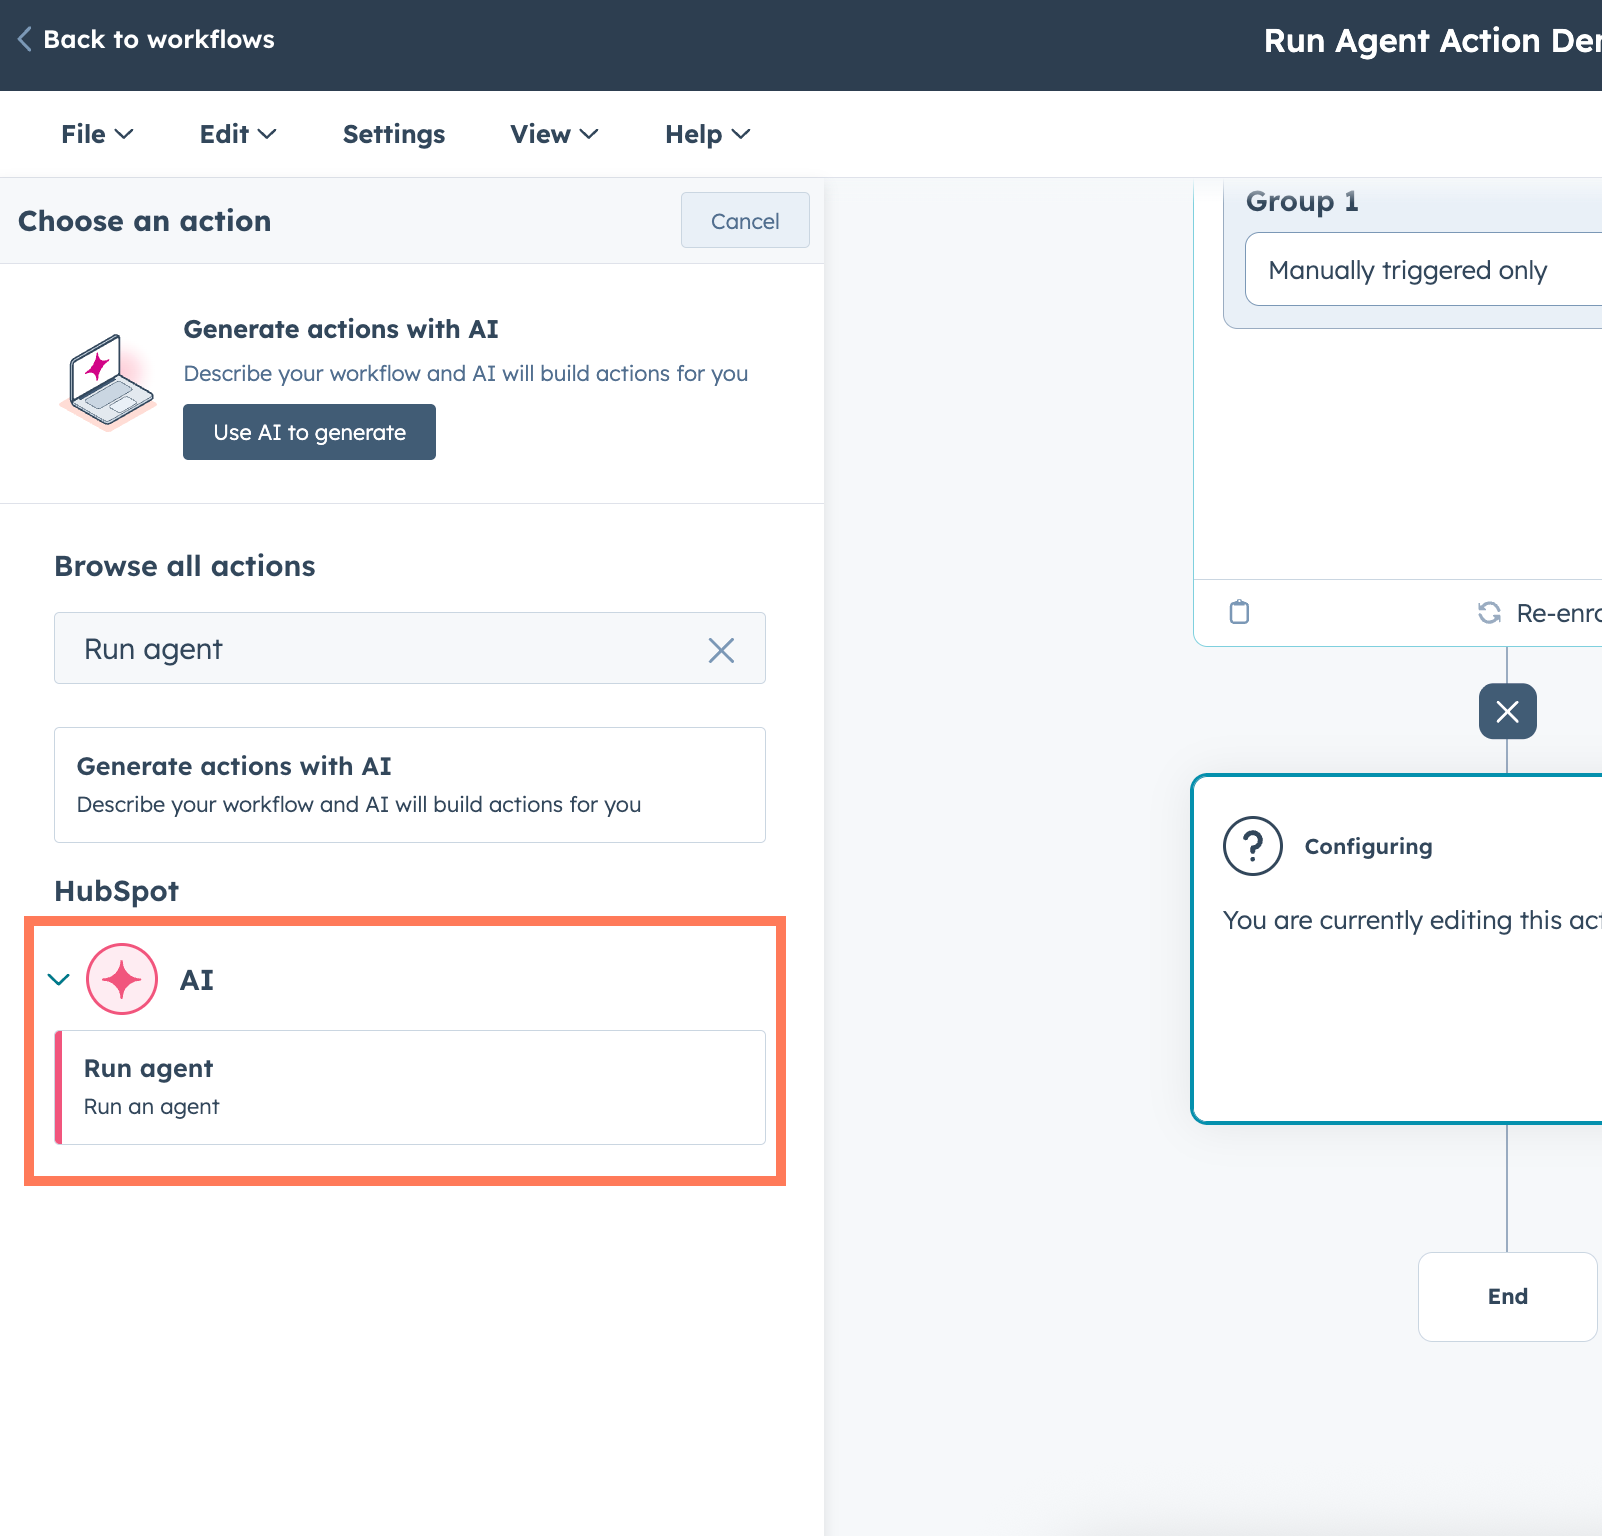Viewport: 1602px width, 1536px height.
Task: Open the File menu
Action: coord(96,134)
